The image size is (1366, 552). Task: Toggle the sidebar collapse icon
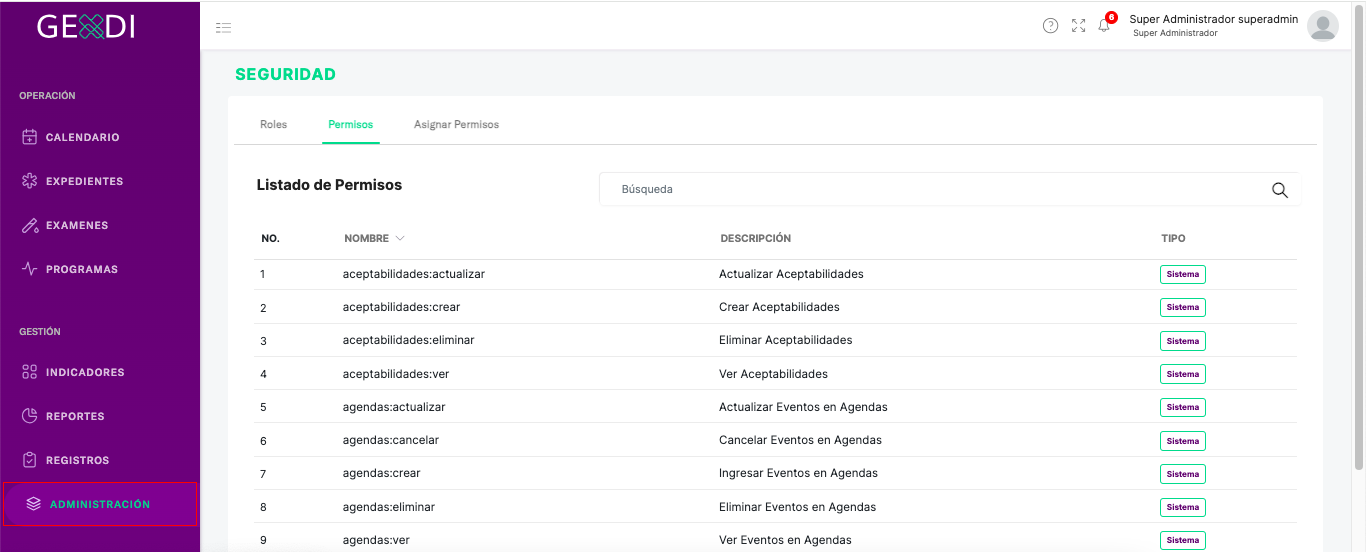click(223, 27)
